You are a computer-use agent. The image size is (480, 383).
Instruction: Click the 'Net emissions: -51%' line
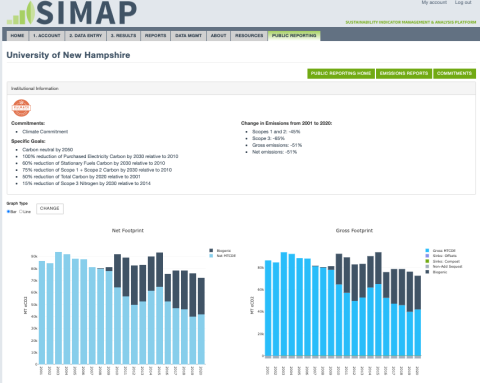pos(274,152)
